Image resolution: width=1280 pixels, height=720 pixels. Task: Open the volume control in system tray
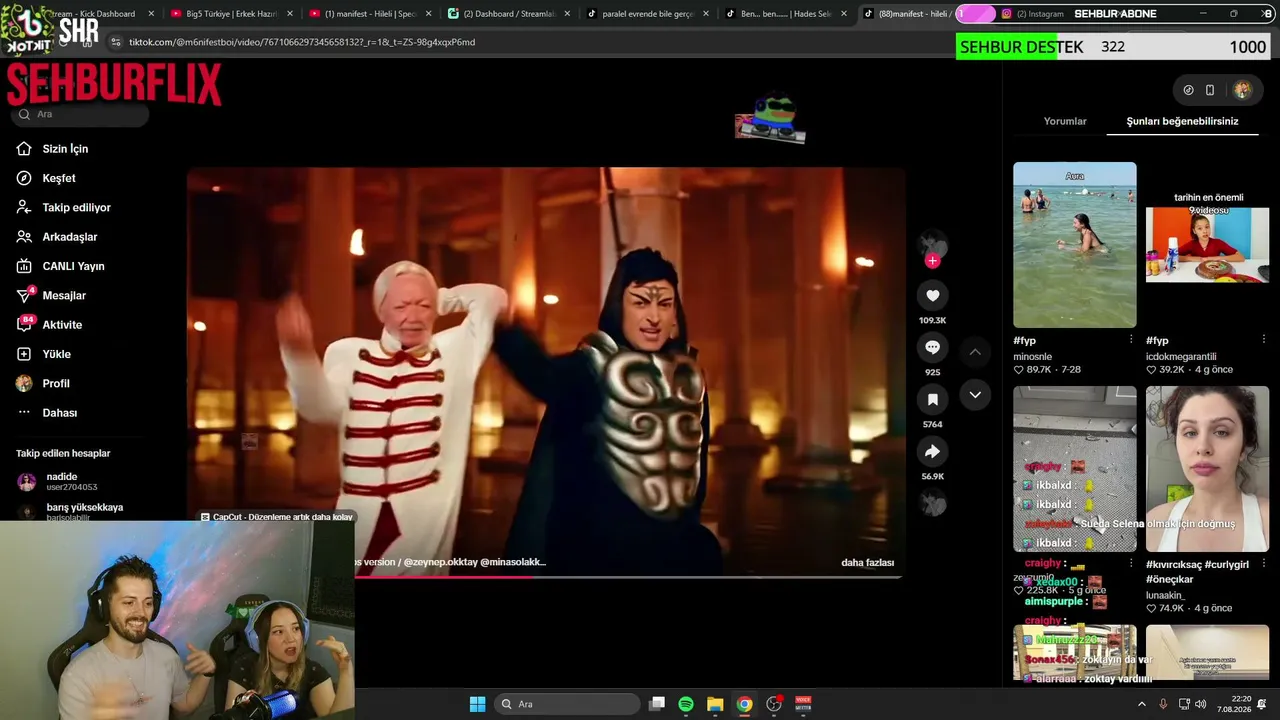point(1200,704)
